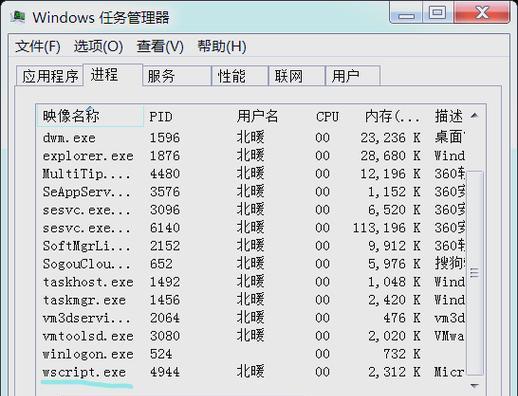The width and height of the screenshot is (518, 396).
Task: Click PID value 4944
Action: click(x=165, y=372)
